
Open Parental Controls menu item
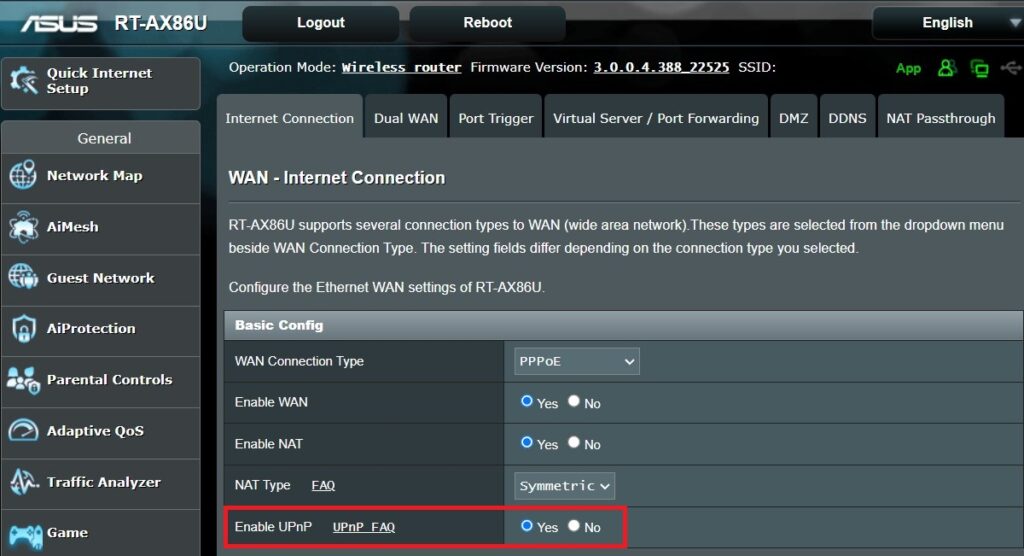click(101, 380)
